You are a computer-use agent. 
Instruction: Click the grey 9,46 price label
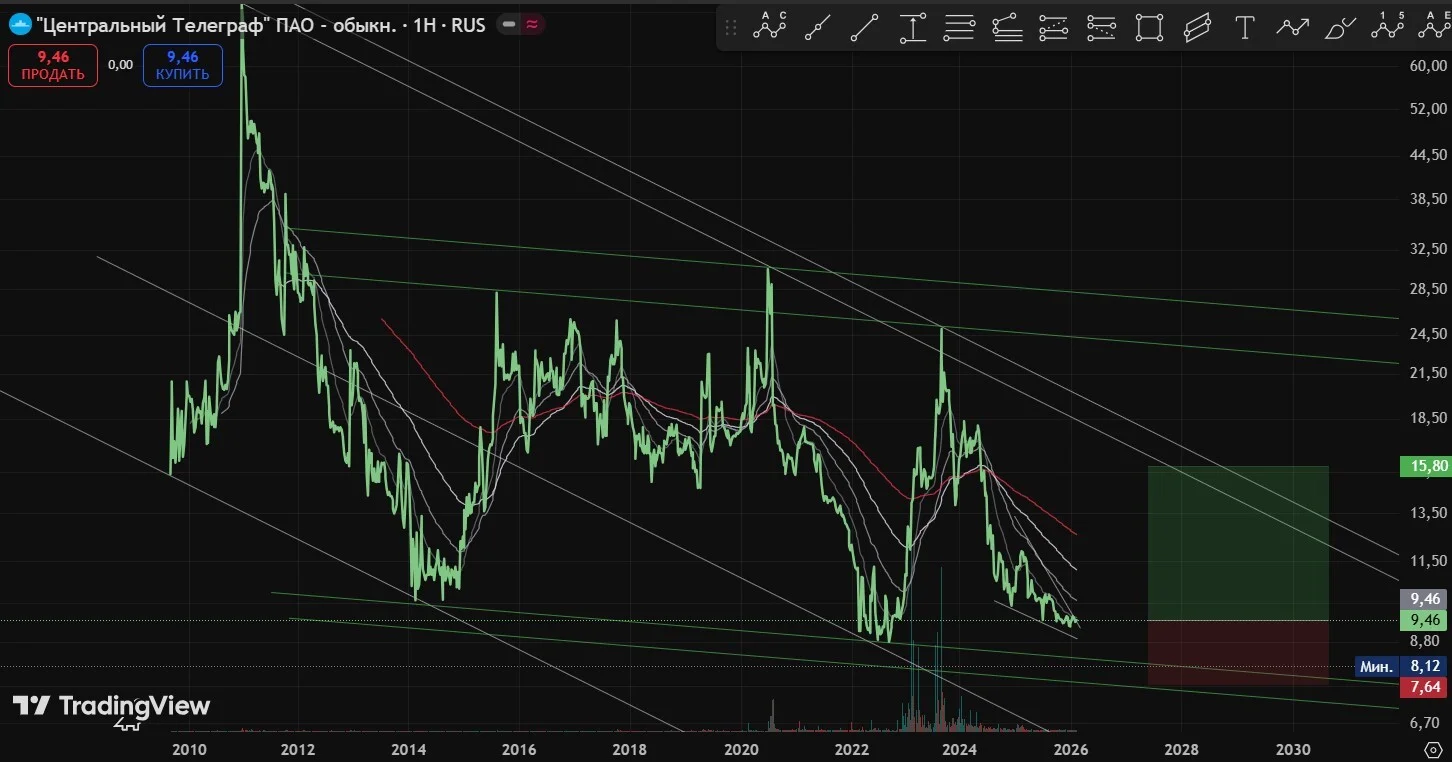(1425, 599)
